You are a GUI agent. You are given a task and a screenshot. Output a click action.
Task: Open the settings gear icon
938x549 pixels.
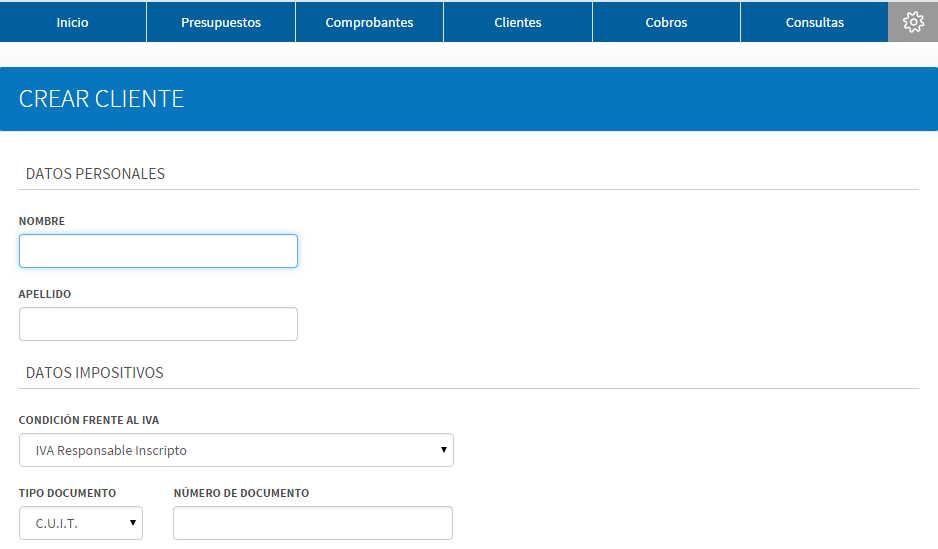click(913, 22)
